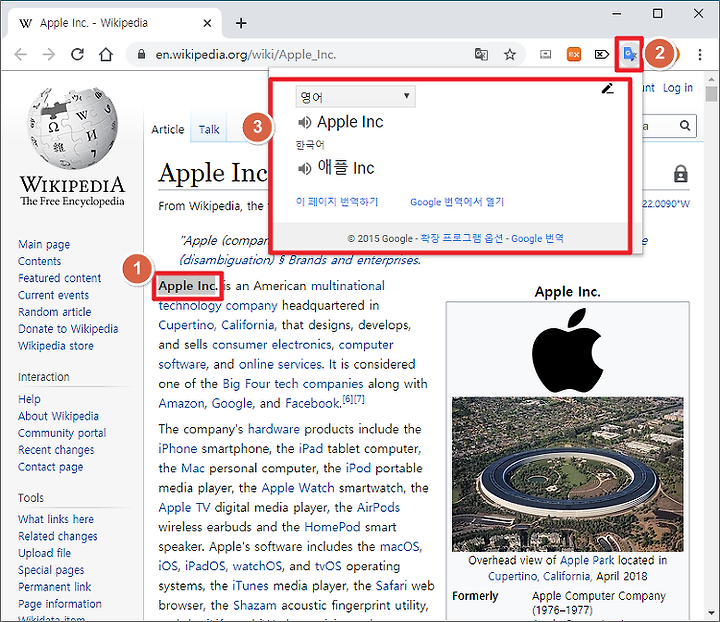
Task: Switch to the Talk tab
Action: click(209, 129)
